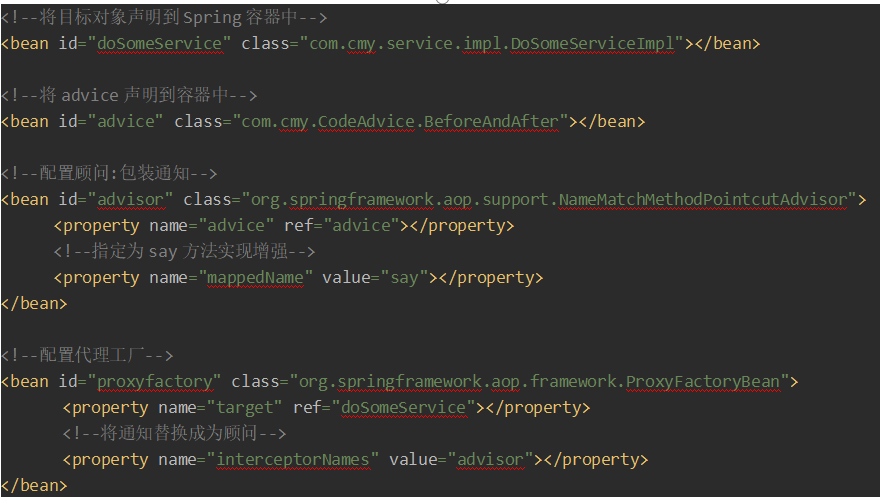Screen dimensions: 880x497
Task: Select the id value "proxyfactory"
Action: click(155, 381)
